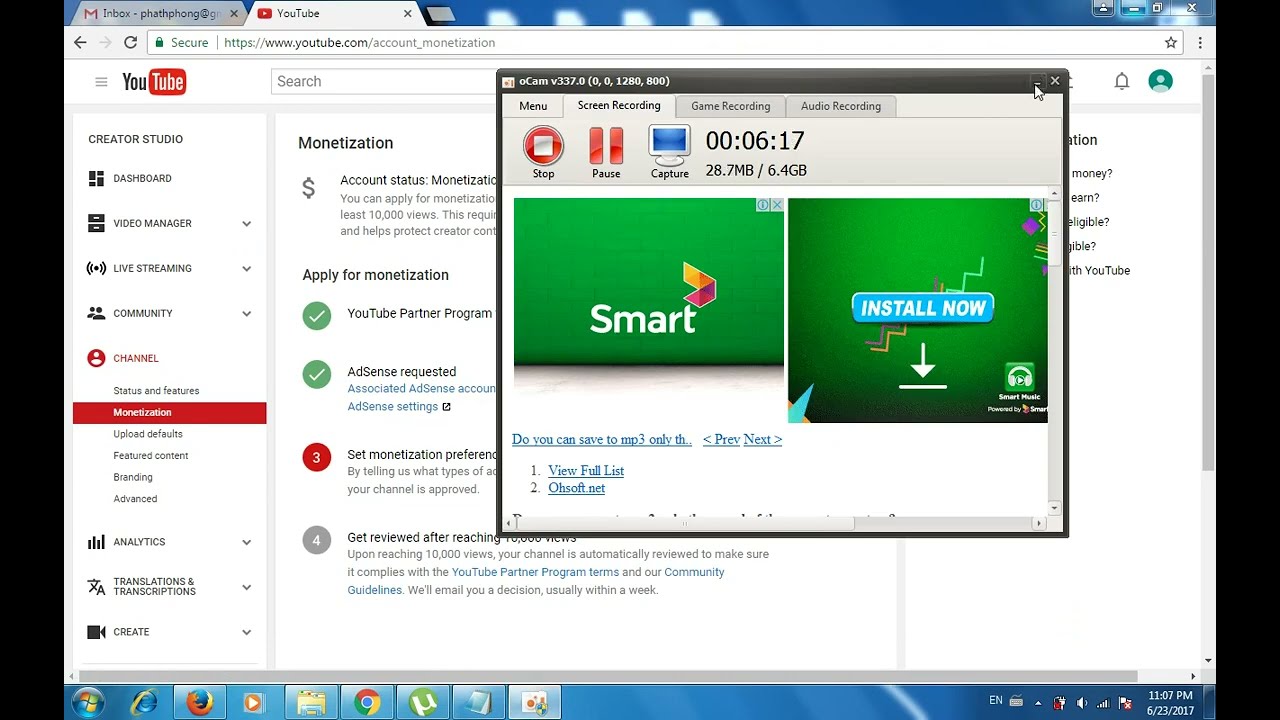Open the Ohsoft.net link

(x=576, y=488)
